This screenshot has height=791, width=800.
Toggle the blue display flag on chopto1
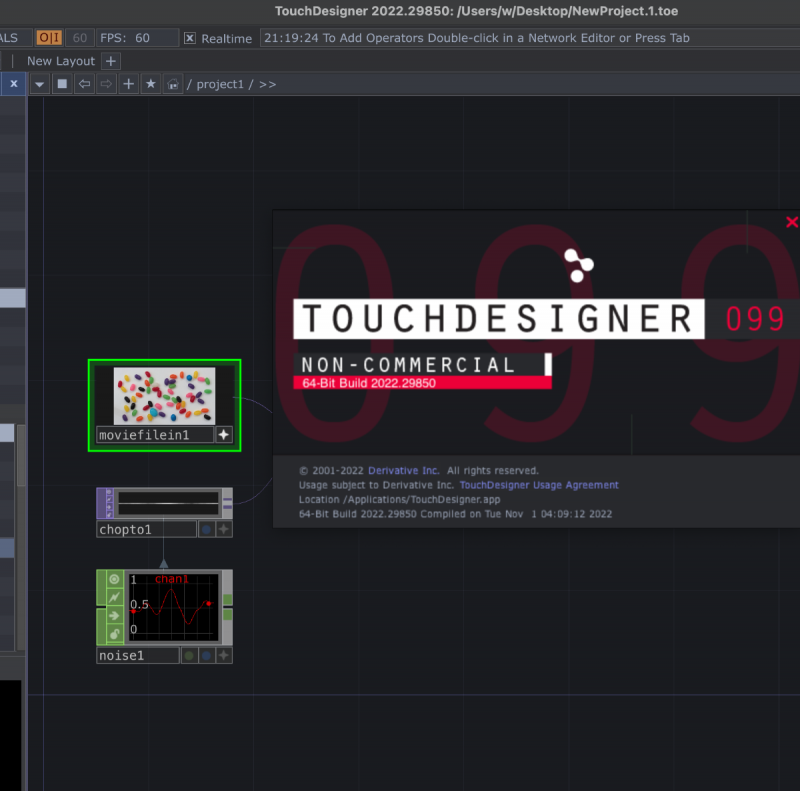coord(206,529)
